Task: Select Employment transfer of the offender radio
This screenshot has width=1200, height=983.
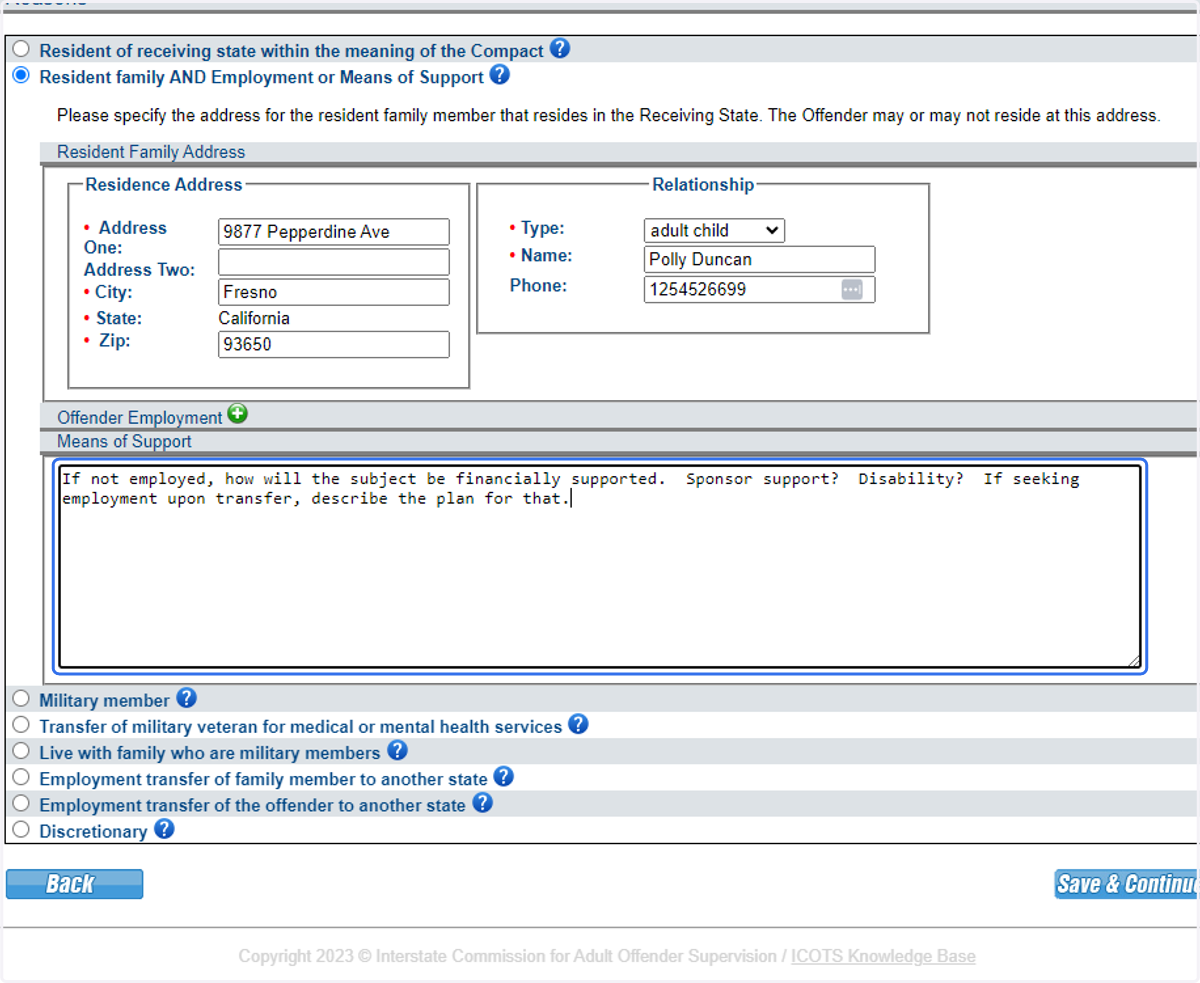Action: 21,803
